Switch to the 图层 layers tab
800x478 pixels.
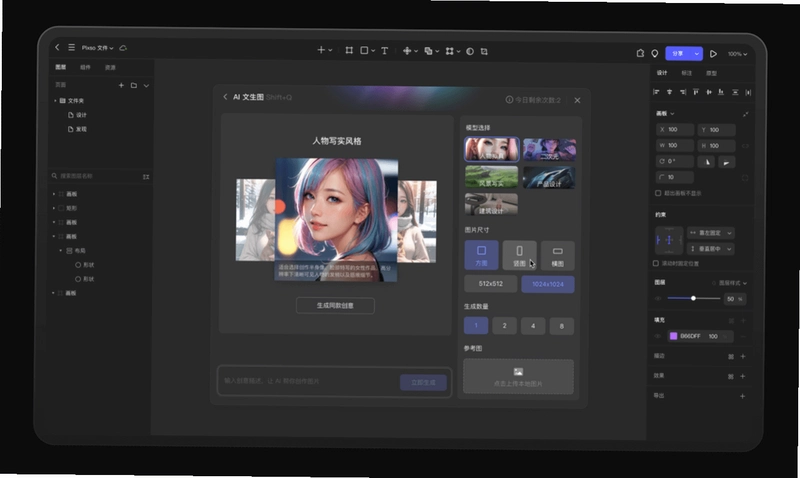coord(61,67)
